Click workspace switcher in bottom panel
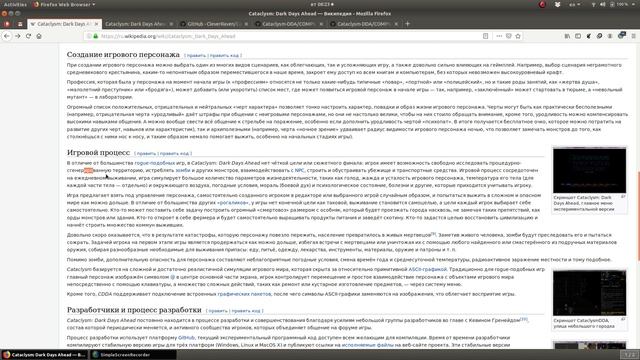640x360 pixels. 630,355
